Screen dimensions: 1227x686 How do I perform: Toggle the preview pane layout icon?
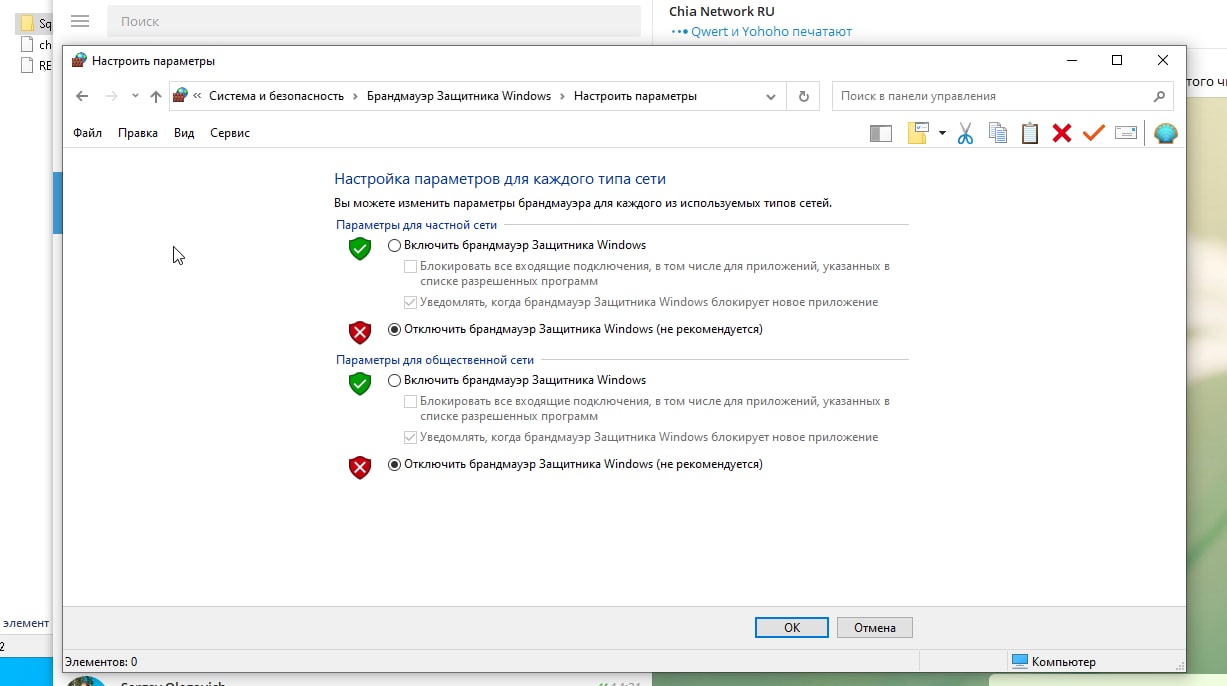coord(881,133)
